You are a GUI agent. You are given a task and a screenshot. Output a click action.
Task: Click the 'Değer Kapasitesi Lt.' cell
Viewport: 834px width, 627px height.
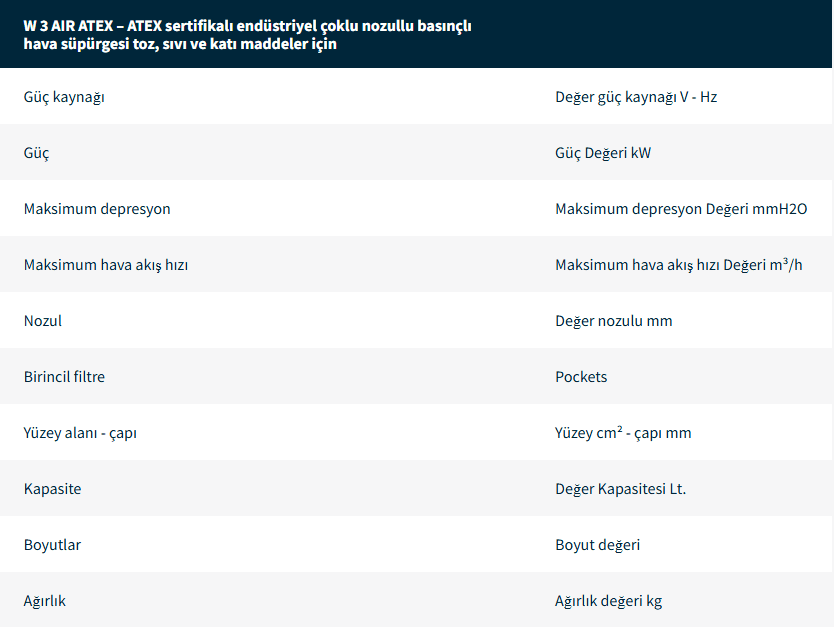point(620,489)
